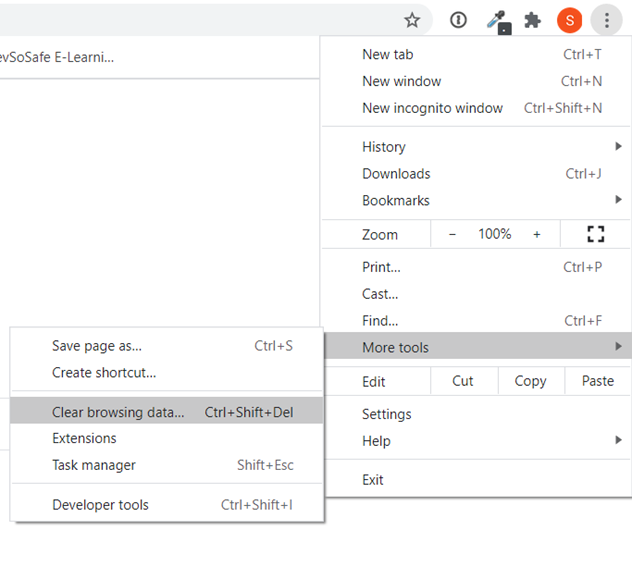
Task: Click the color picker extension icon
Action: pyautogui.click(x=497, y=21)
